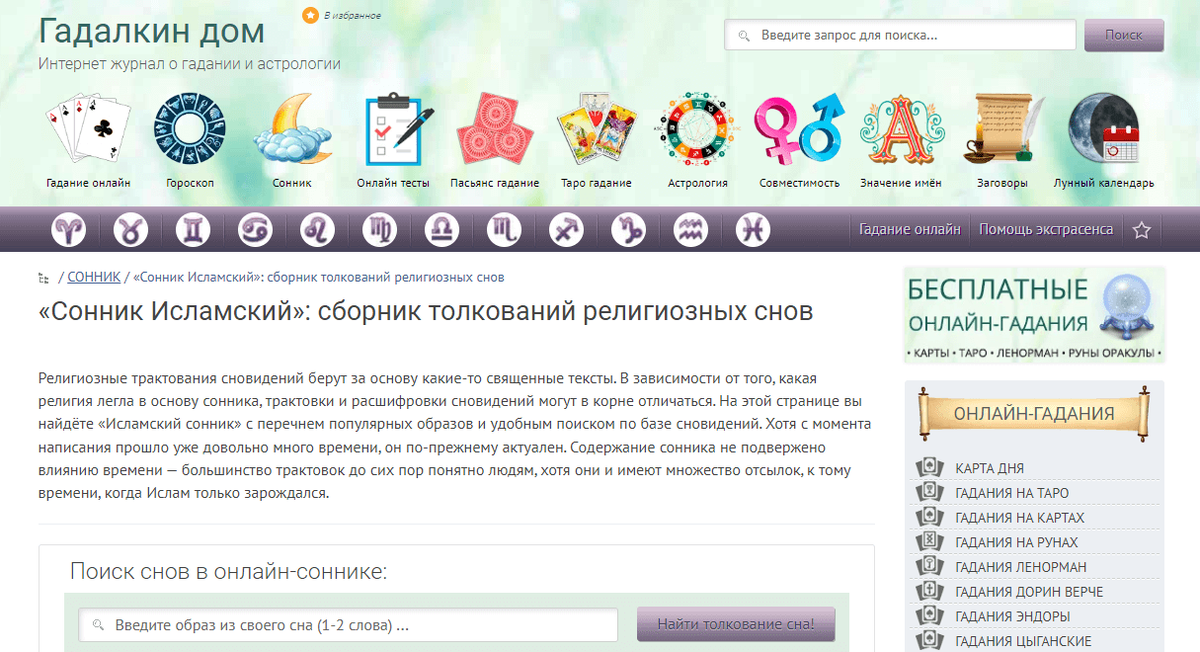Select the Aries zodiac sign
The width and height of the screenshot is (1200, 652).
tap(69, 230)
